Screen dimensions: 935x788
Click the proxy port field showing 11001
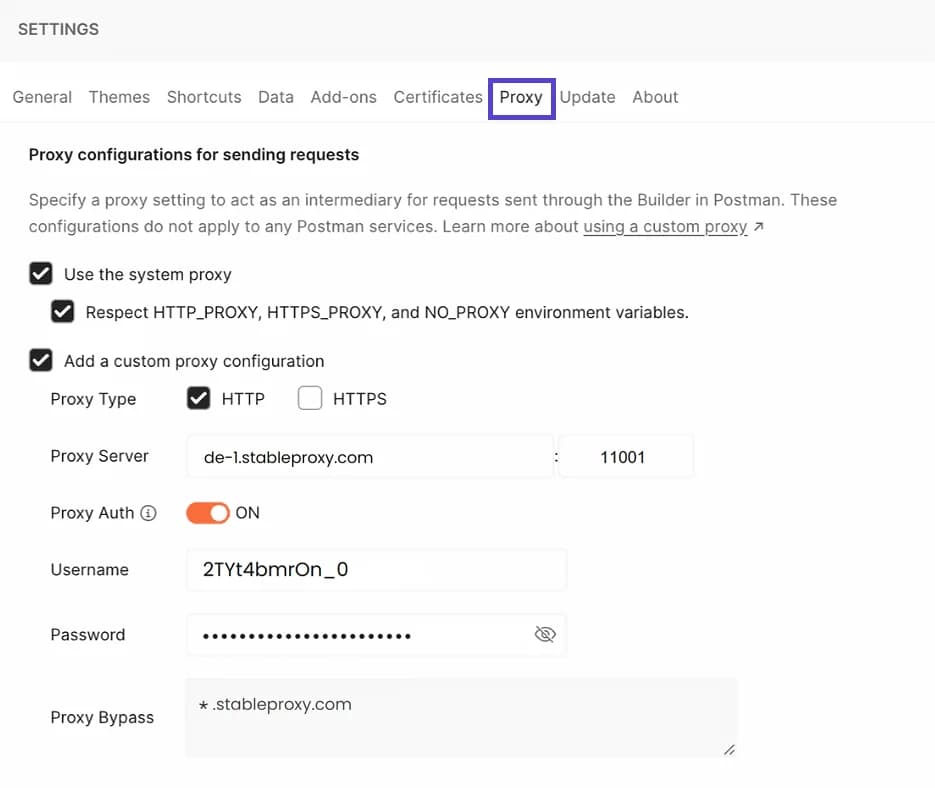click(x=626, y=456)
